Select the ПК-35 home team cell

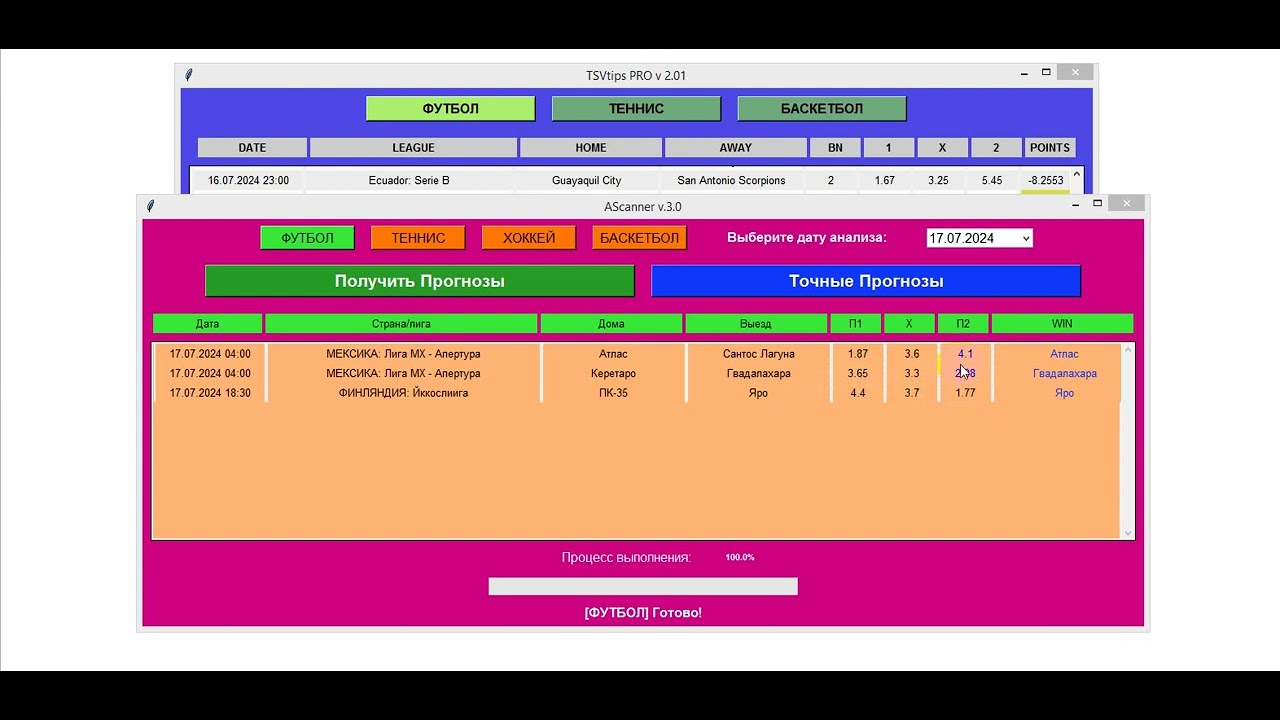[x=613, y=393]
